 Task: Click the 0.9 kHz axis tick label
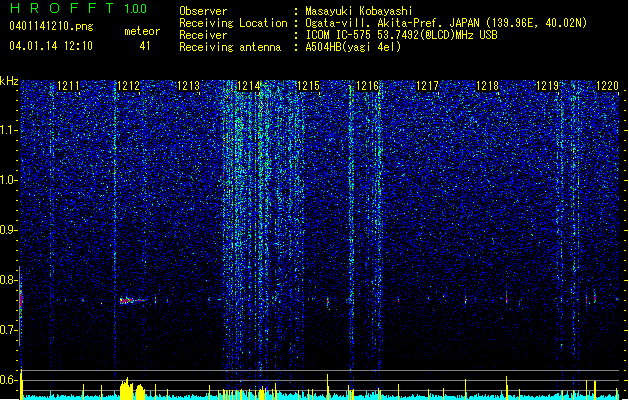8,230
